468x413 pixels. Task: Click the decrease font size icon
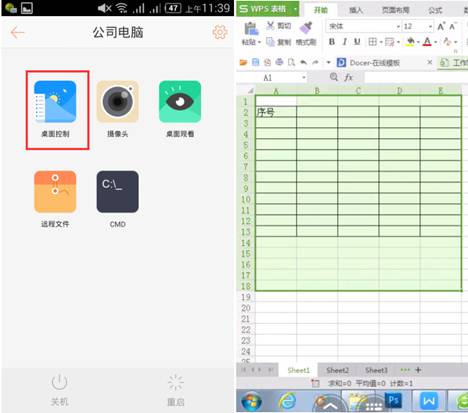click(452, 26)
